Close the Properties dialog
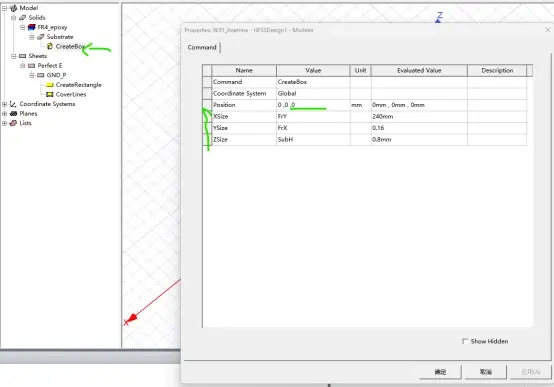 click(547, 30)
